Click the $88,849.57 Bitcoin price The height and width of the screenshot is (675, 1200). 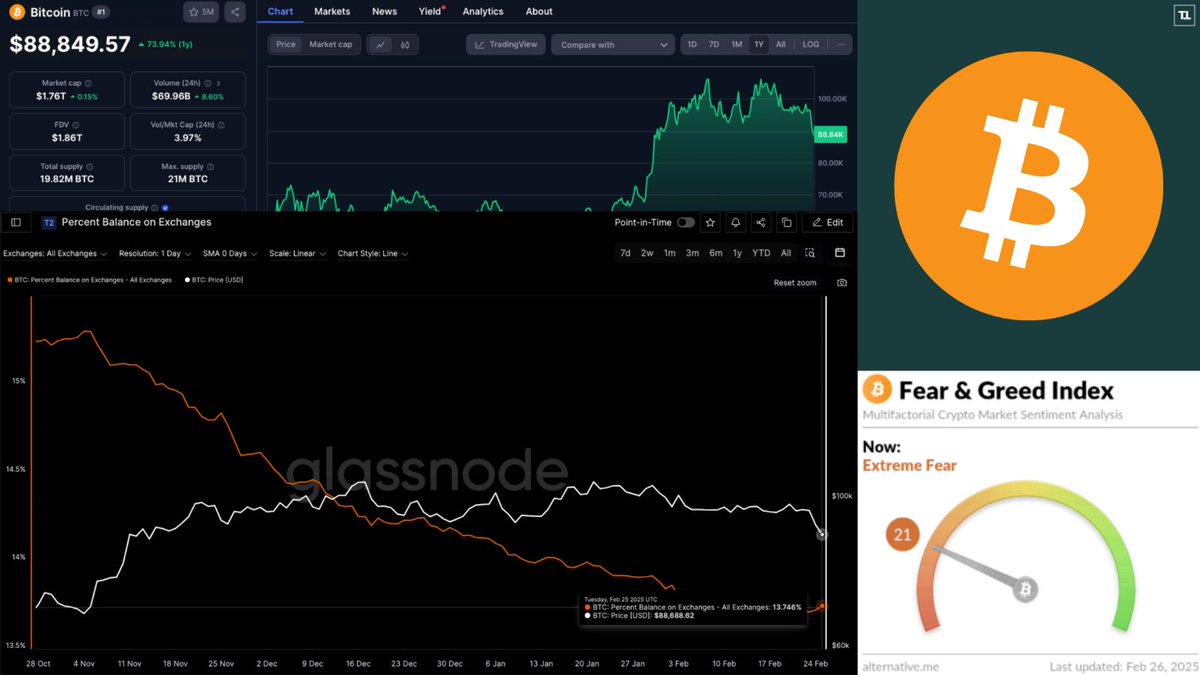click(70, 44)
